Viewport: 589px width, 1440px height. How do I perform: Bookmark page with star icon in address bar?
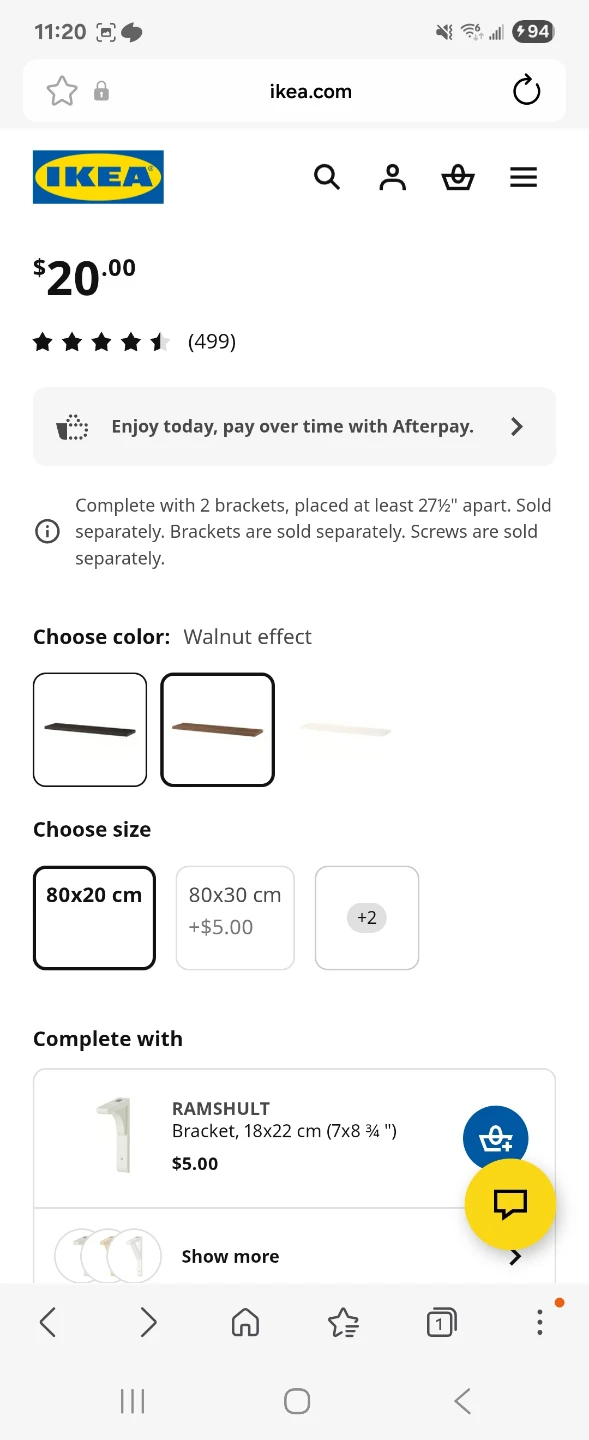click(62, 92)
